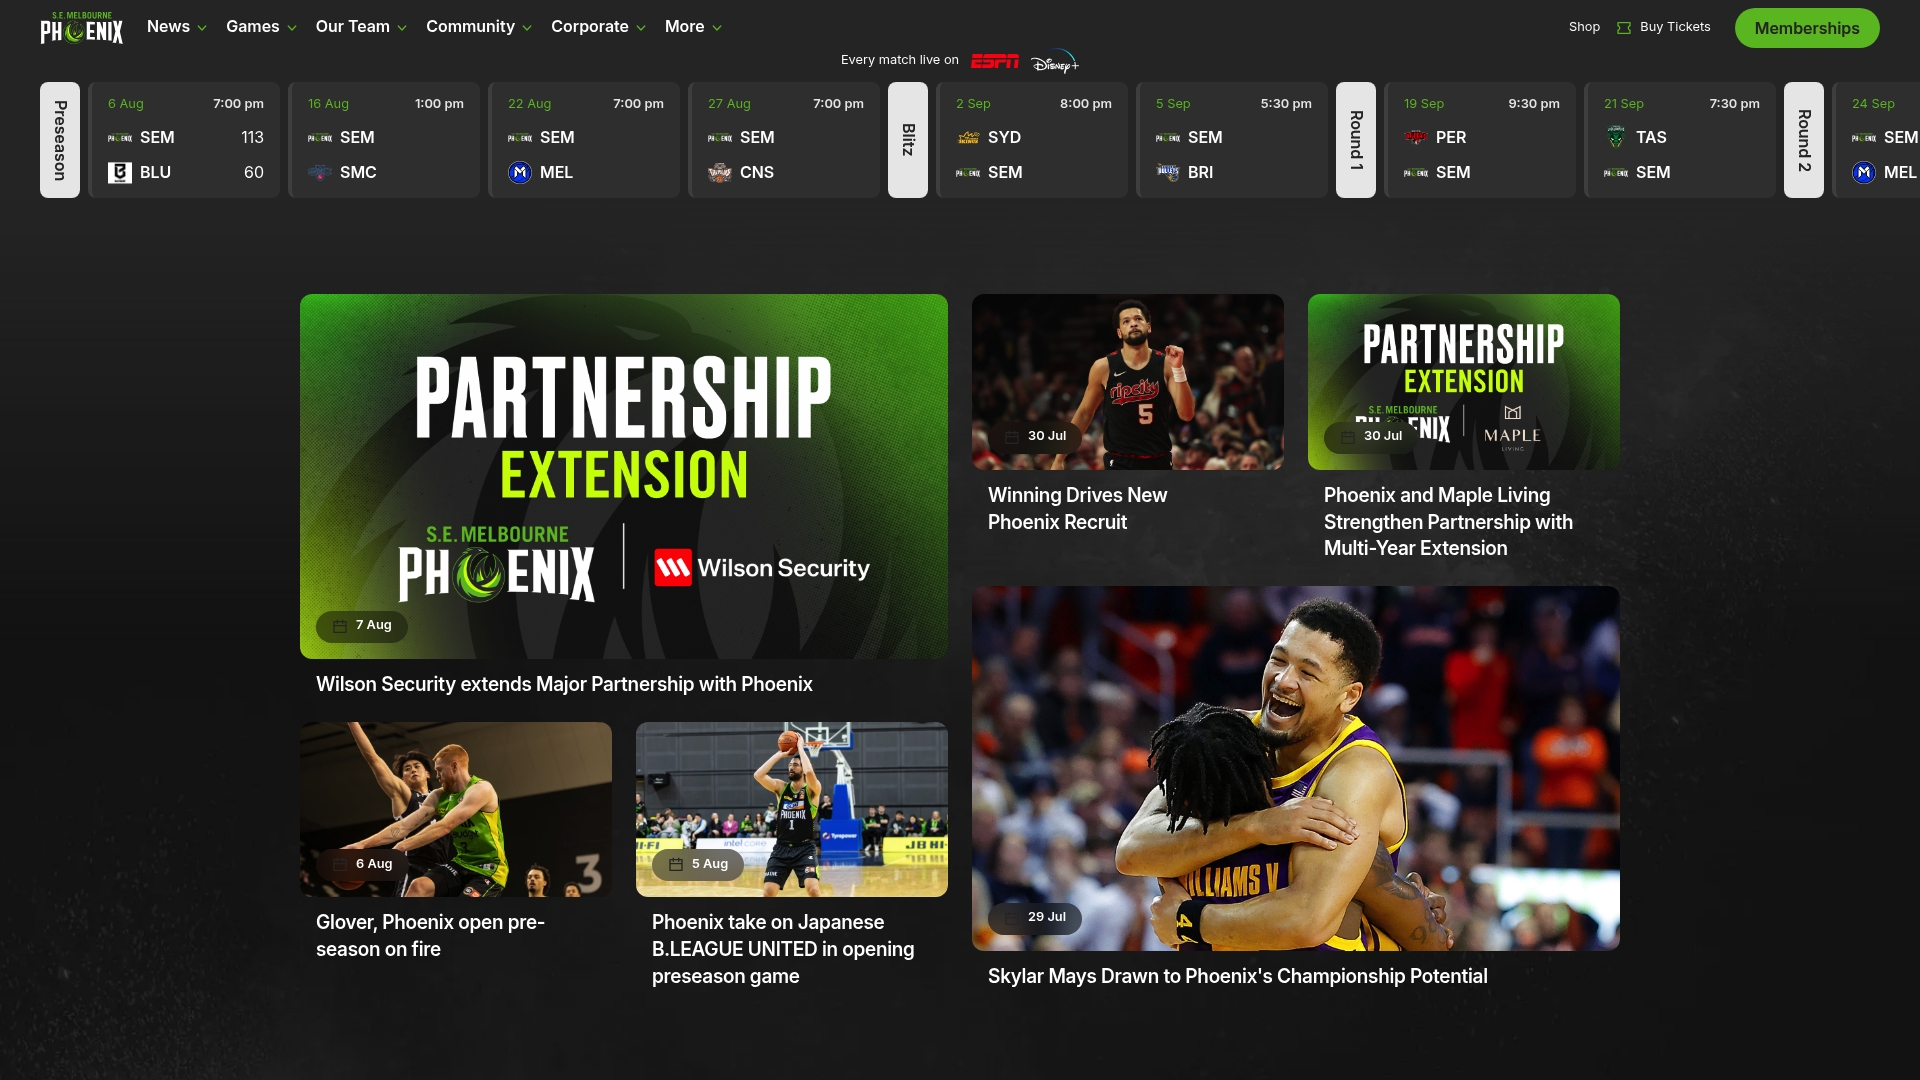Click the SEM logo in 22 Aug game
The image size is (1920, 1080).
point(520,138)
